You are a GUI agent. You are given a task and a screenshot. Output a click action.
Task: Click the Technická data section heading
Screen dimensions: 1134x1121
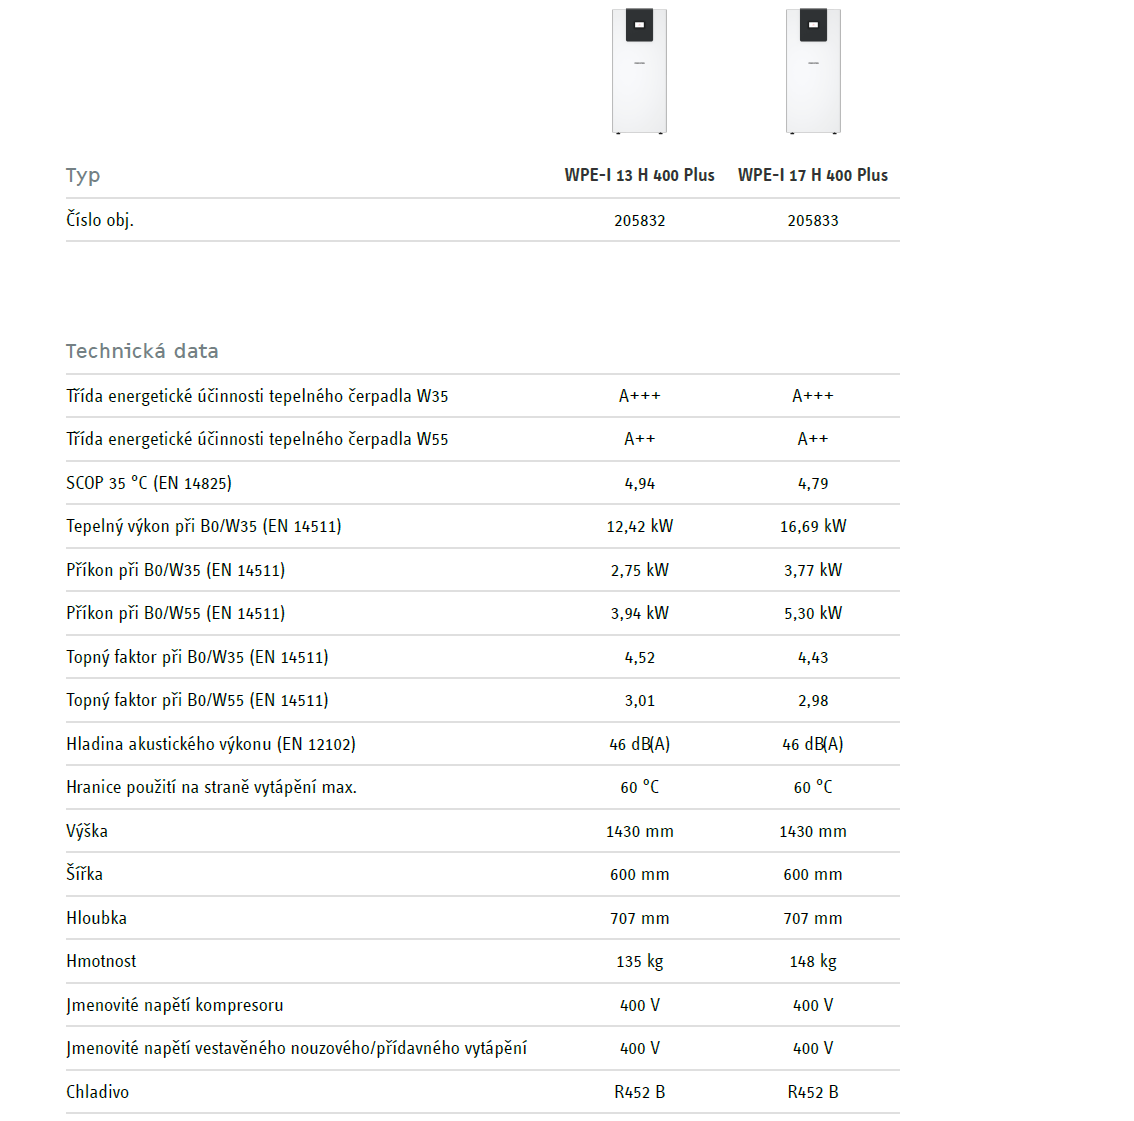pos(142,351)
